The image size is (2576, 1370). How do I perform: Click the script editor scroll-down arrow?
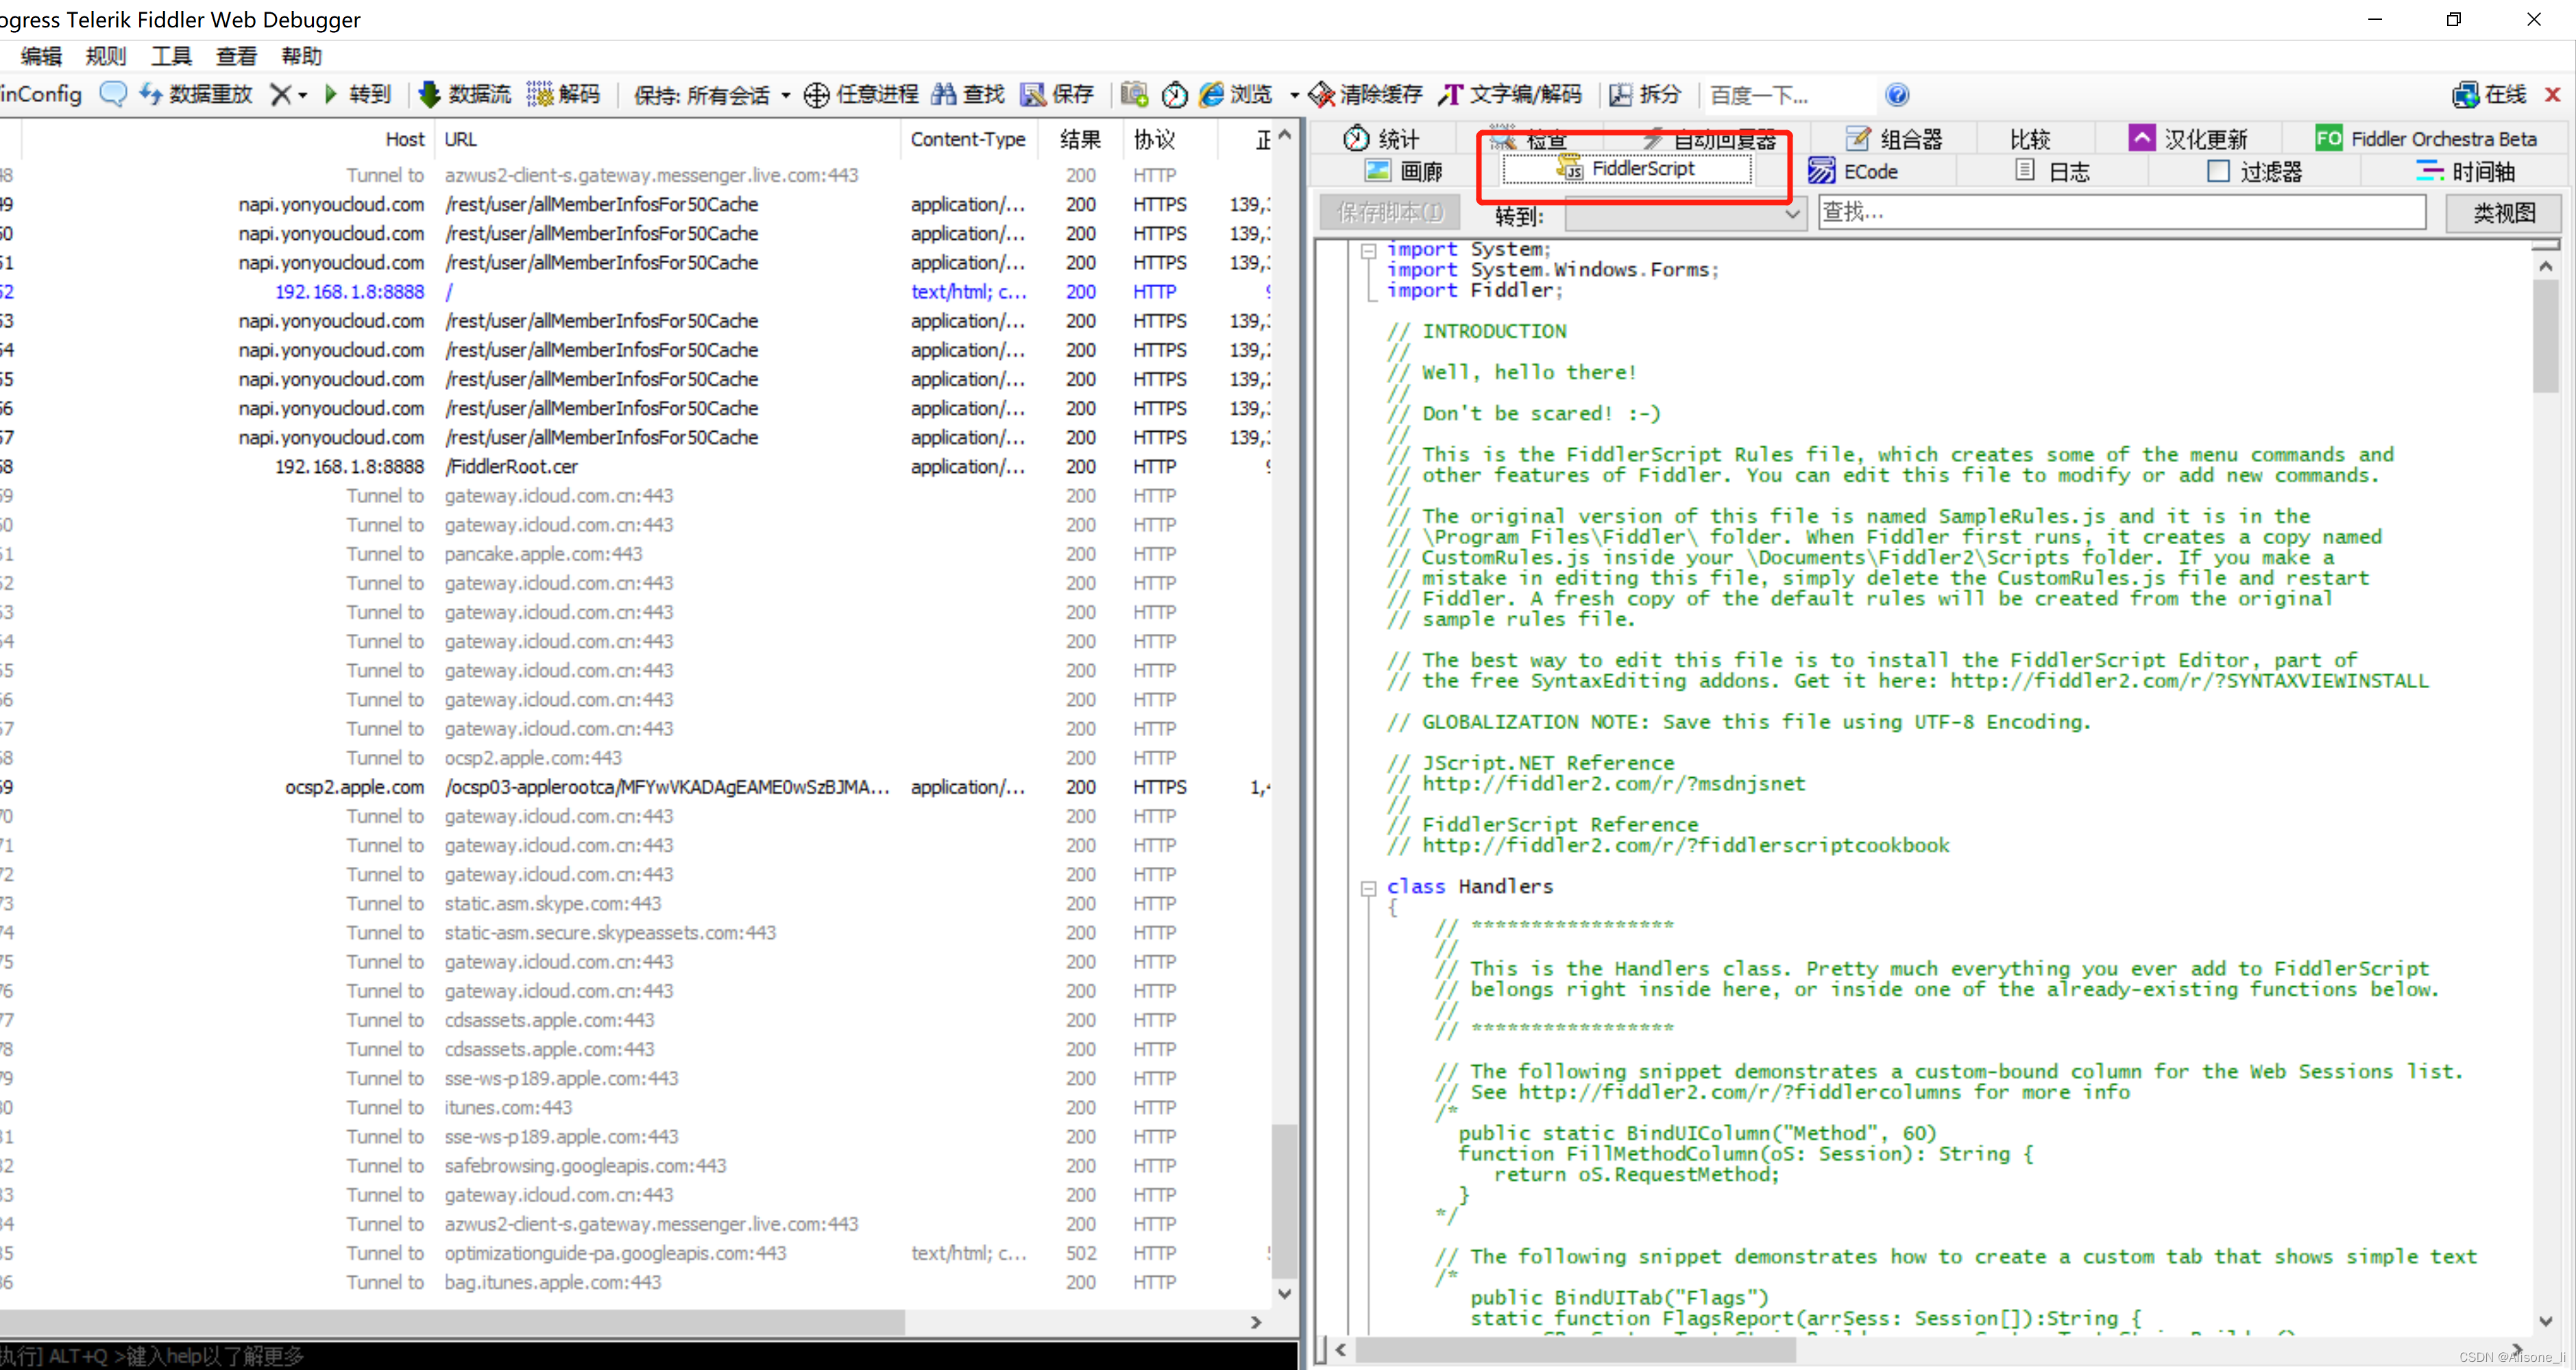pyautogui.click(x=2545, y=1321)
